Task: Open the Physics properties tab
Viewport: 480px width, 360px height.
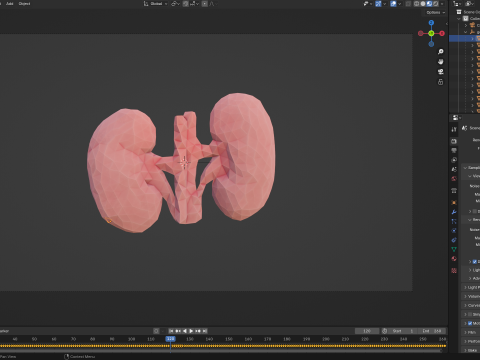Action: (454, 231)
